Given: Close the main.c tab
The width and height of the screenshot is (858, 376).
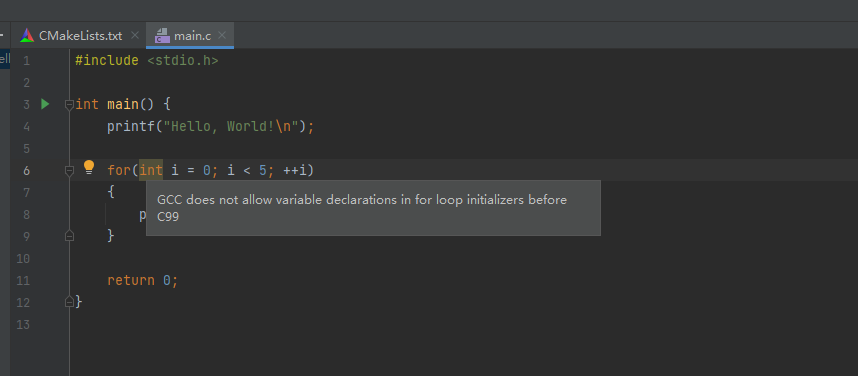Looking at the screenshot, I should (x=222, y=36).
